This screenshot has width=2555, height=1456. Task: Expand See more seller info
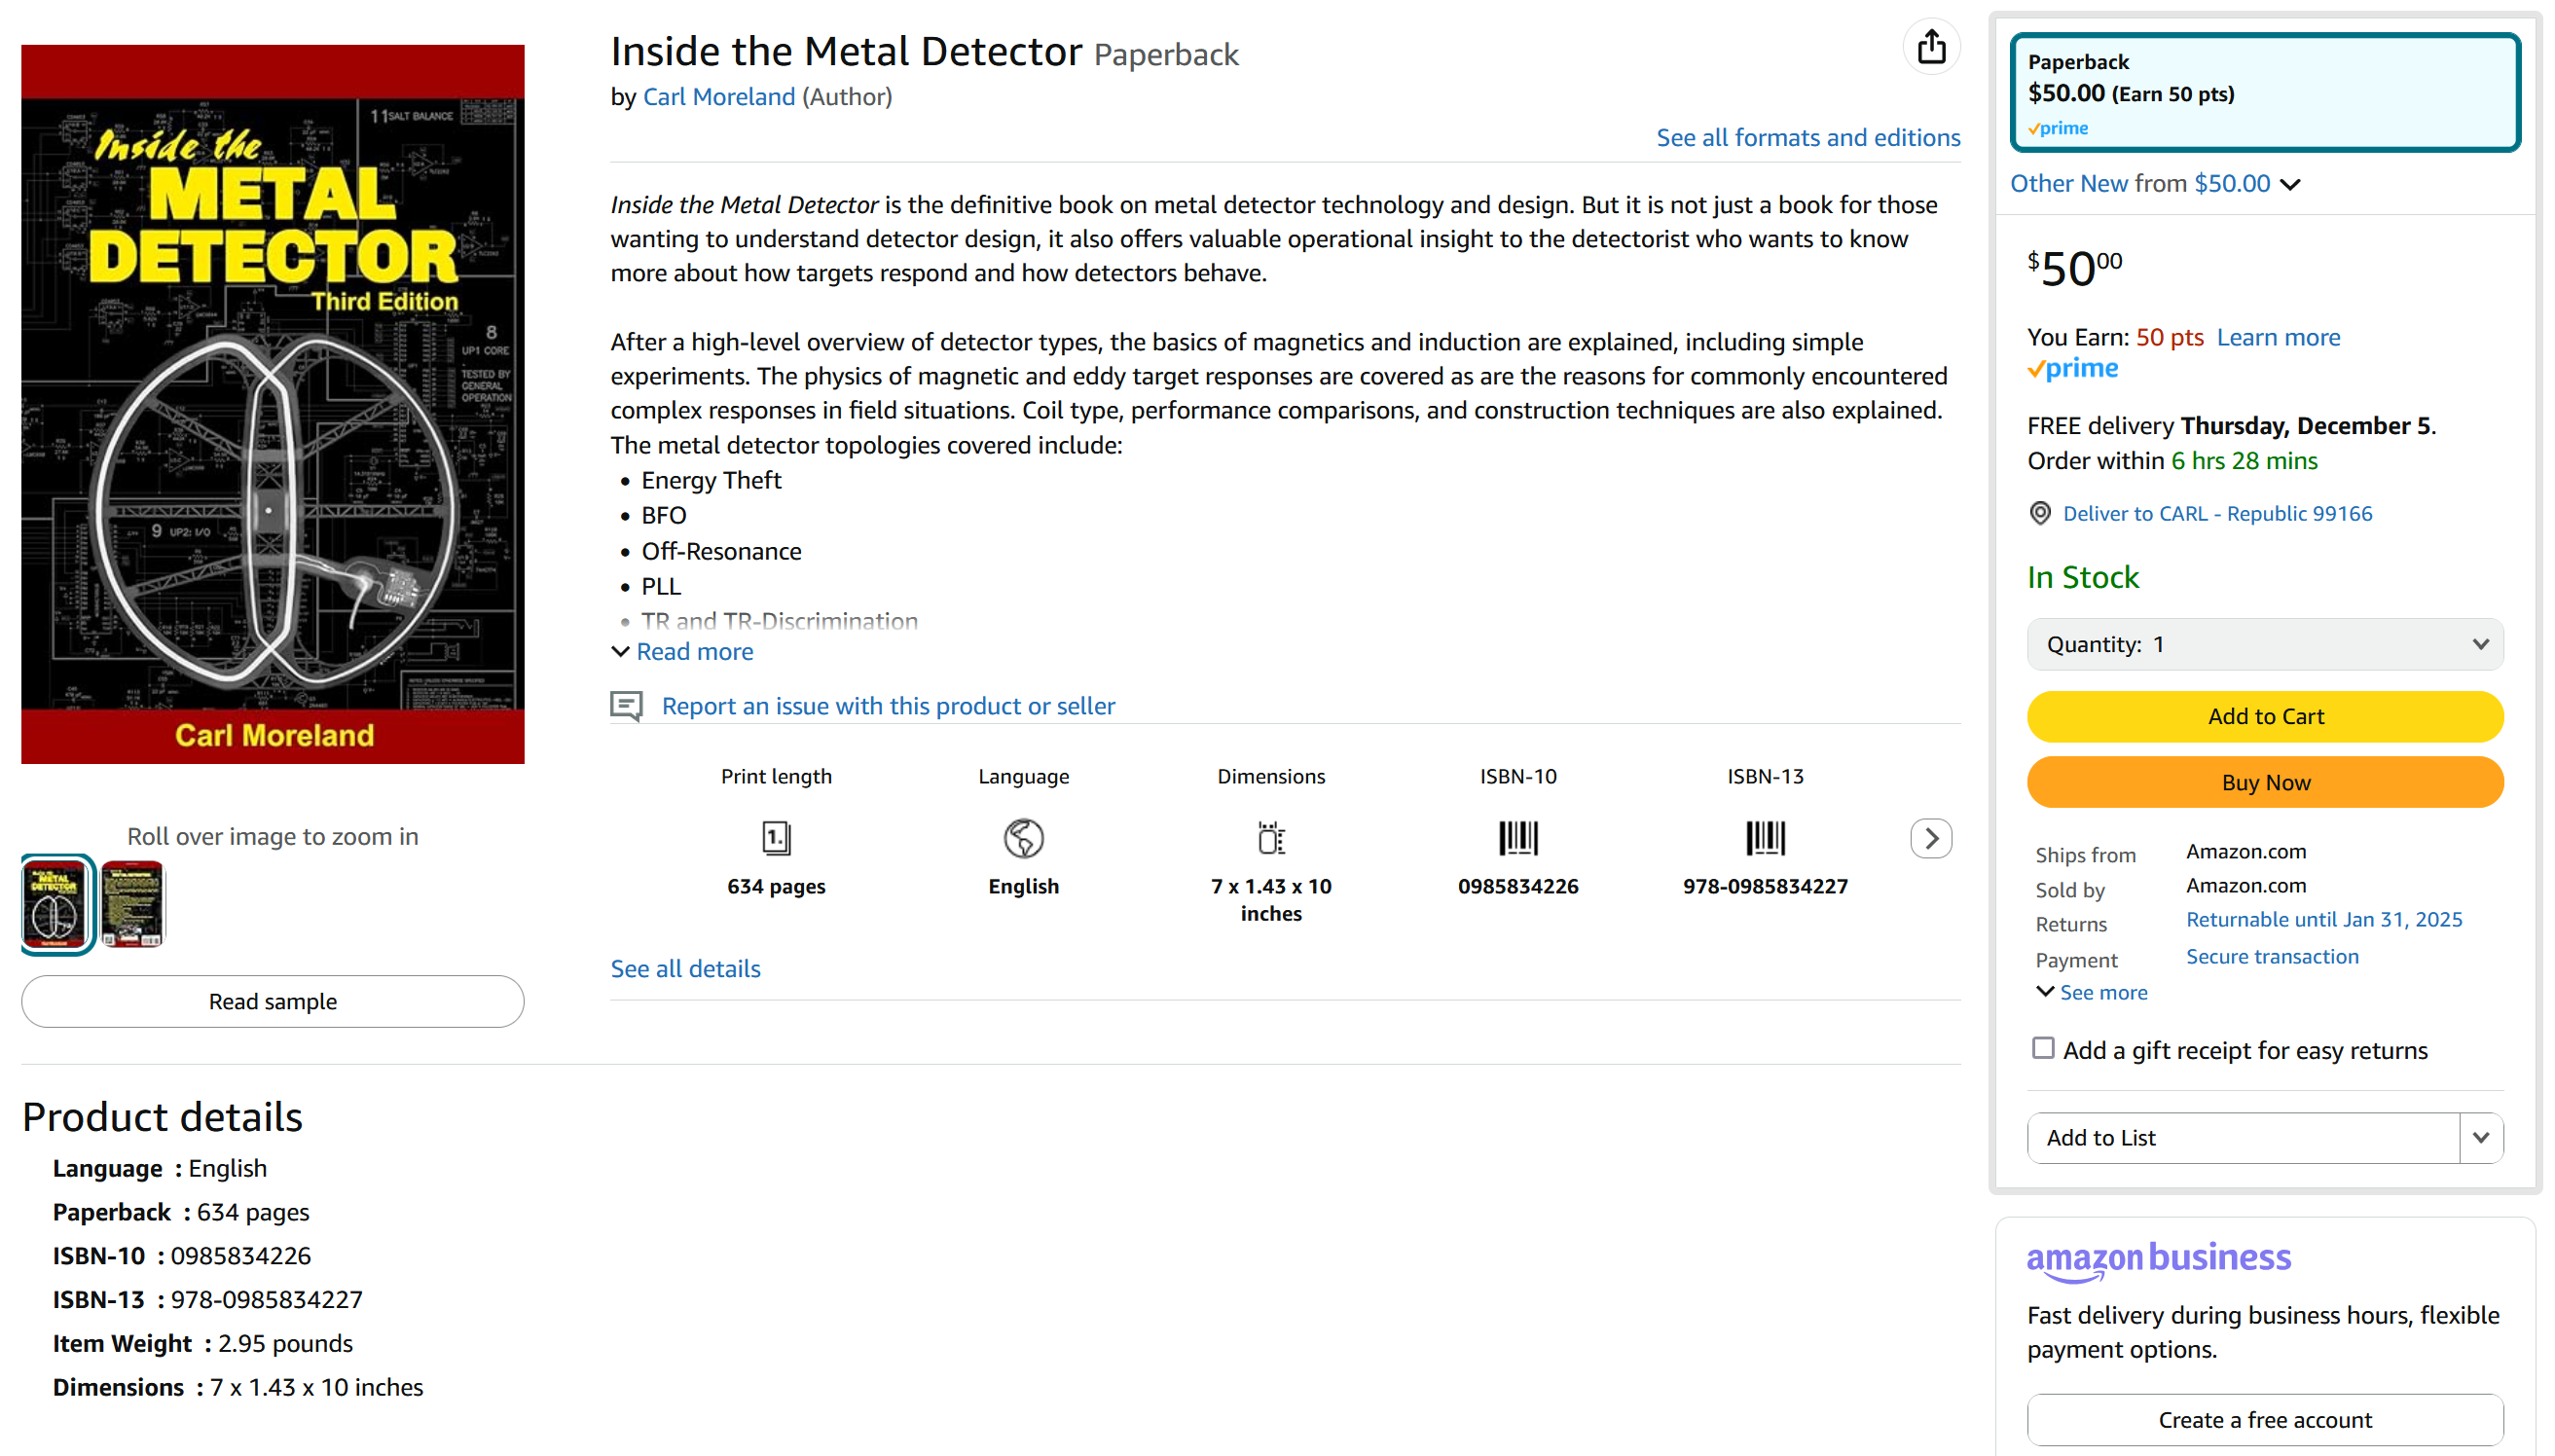2101,992
